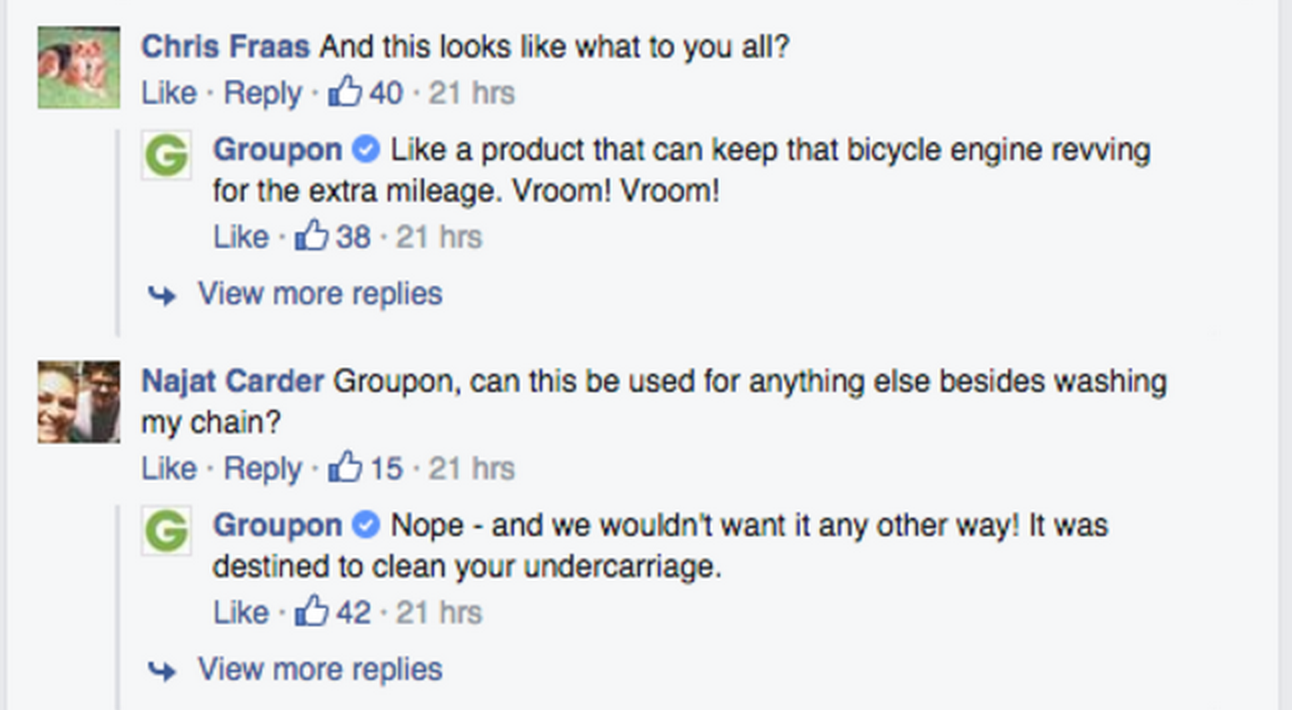Image resolution: width=1292 pixels, height=710 pixels.
Task: Open Chris Fraas profile picture
Action: [79, 67]
